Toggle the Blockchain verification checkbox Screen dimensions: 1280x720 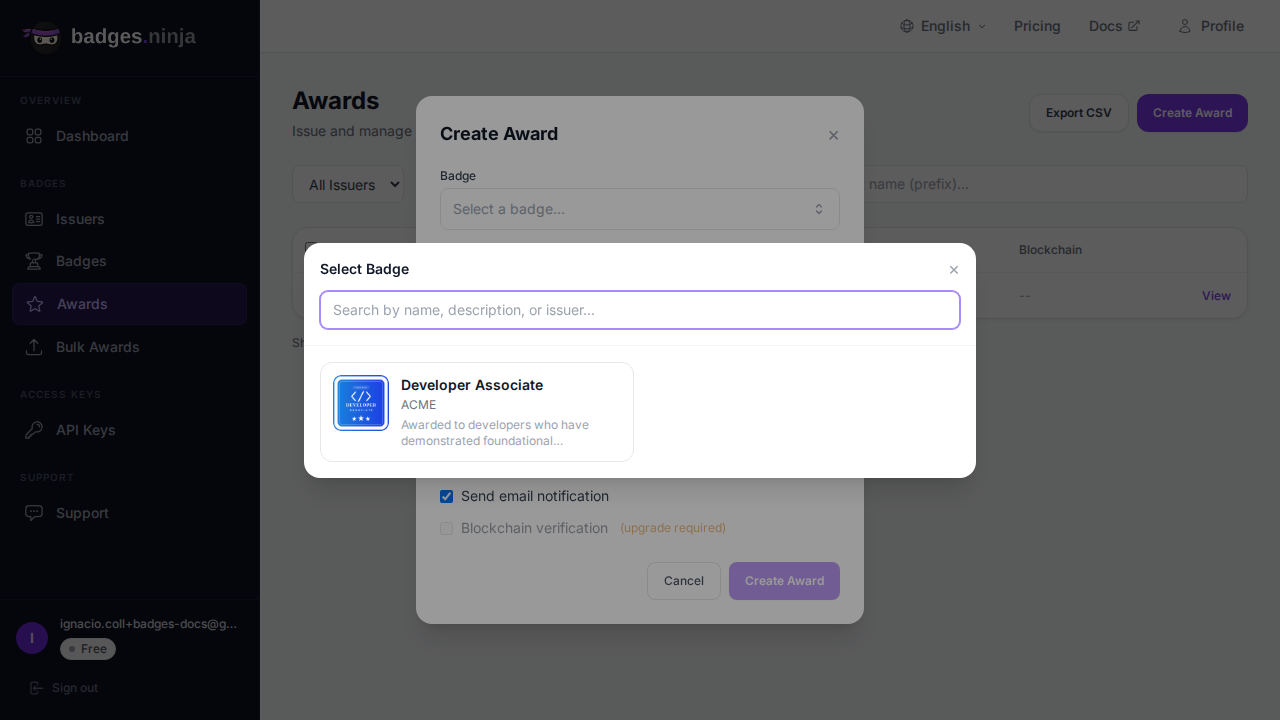coord(447,528)
